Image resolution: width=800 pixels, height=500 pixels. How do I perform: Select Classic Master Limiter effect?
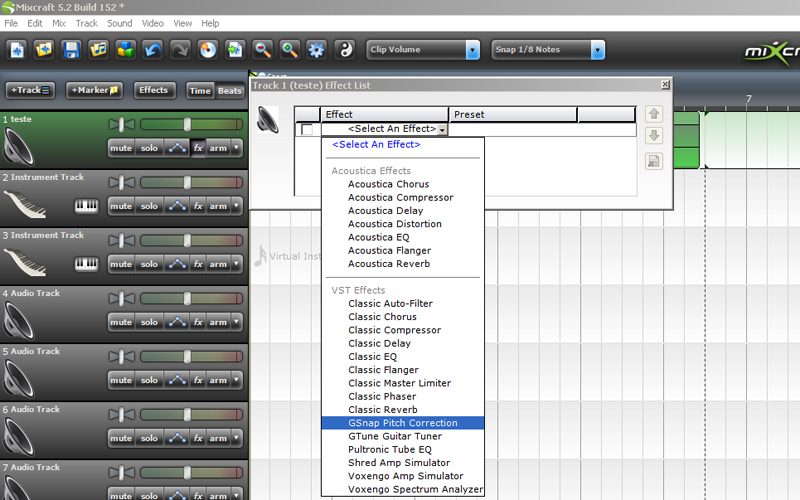pos(399,383)
